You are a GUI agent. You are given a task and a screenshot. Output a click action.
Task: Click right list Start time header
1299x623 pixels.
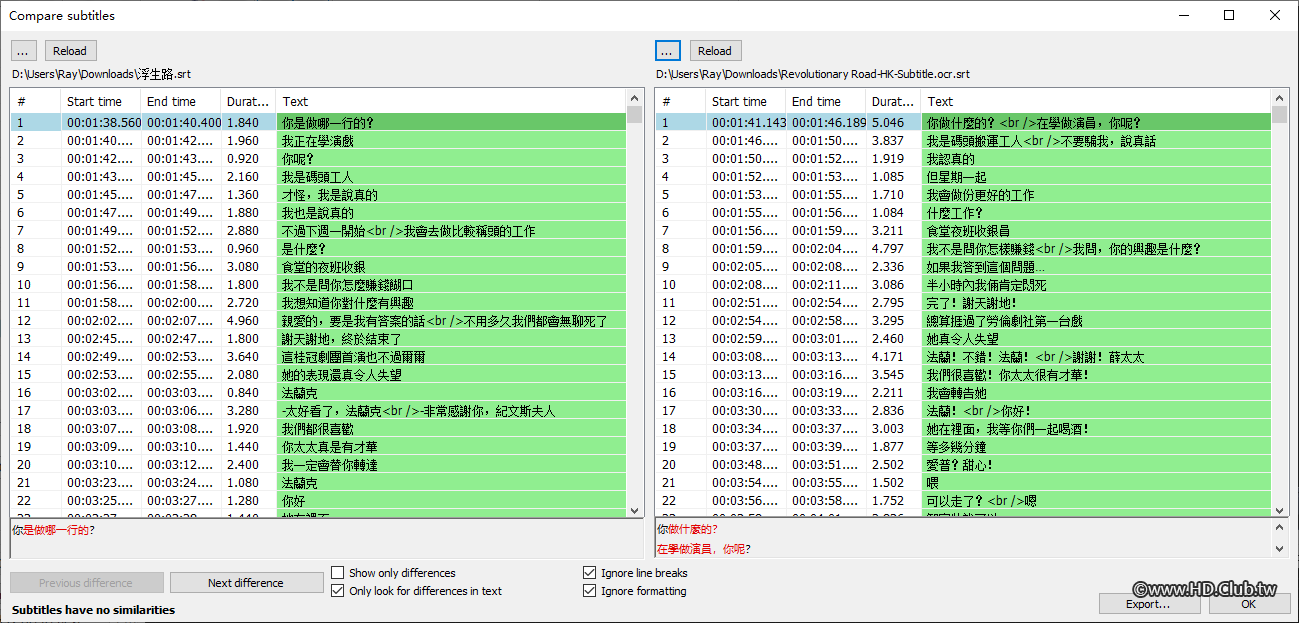(745, 101)
